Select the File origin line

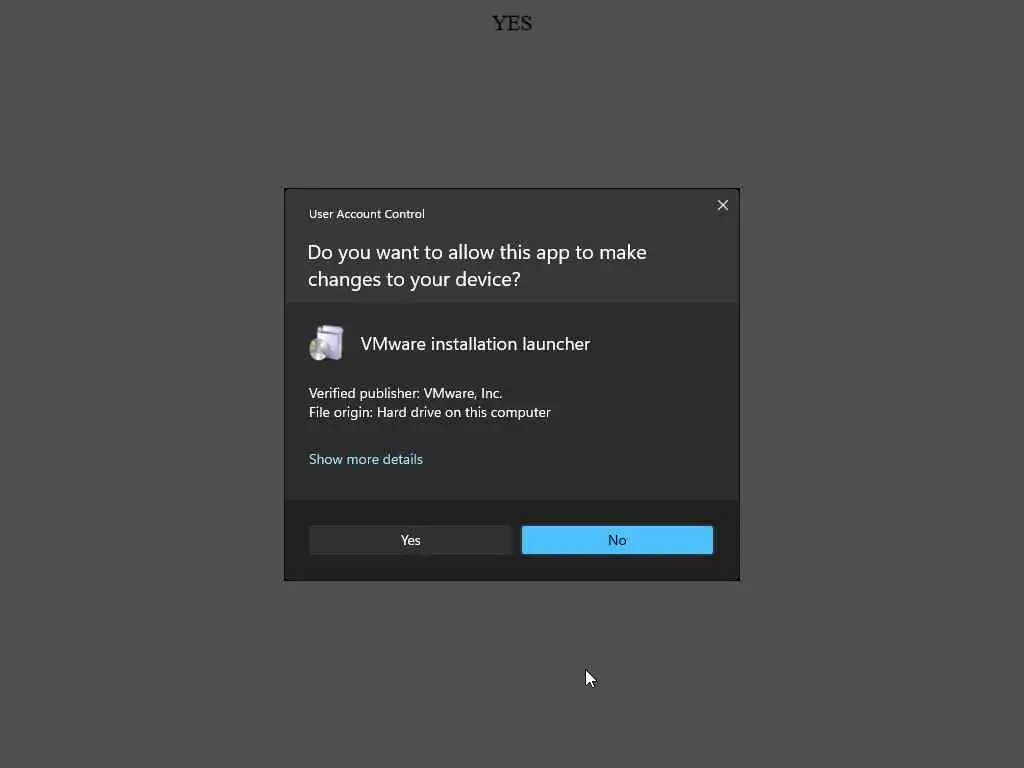pos(429,413)
